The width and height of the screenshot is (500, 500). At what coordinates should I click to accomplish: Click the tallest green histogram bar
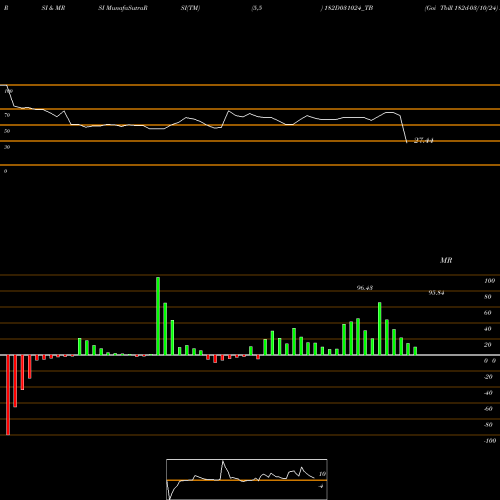click(158, 316)
